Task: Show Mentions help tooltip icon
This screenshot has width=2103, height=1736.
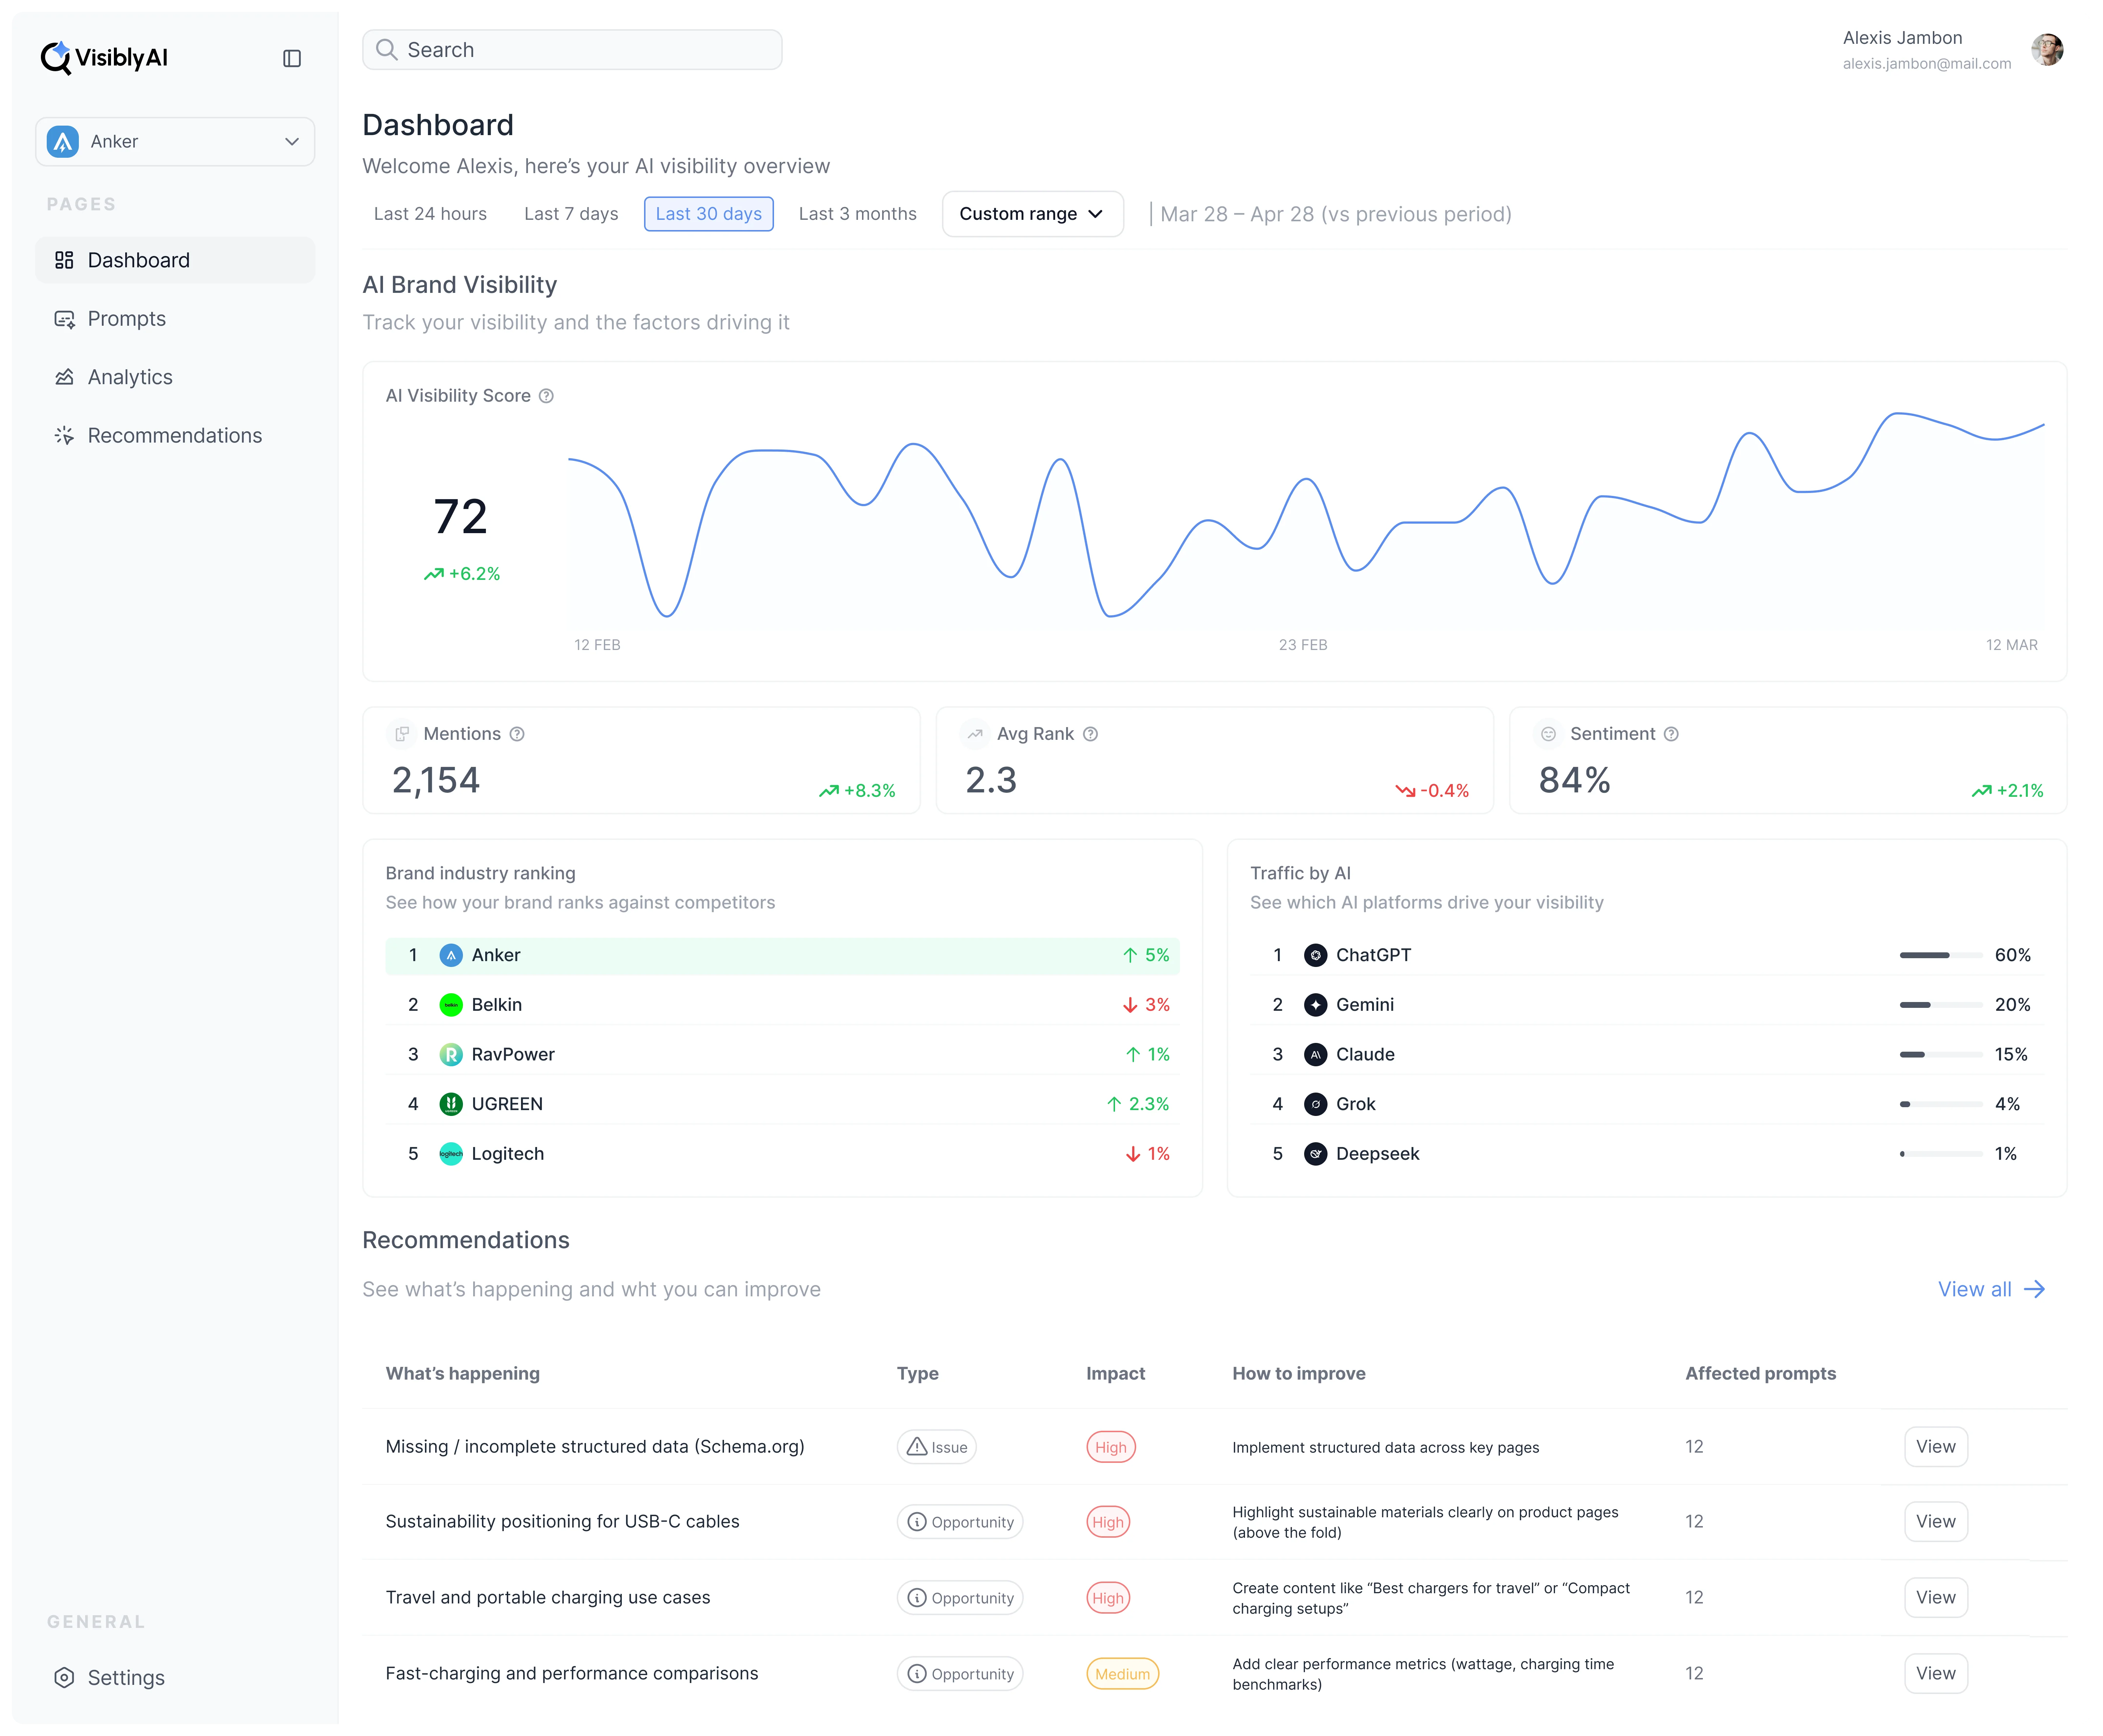Action: click(517, 734)
